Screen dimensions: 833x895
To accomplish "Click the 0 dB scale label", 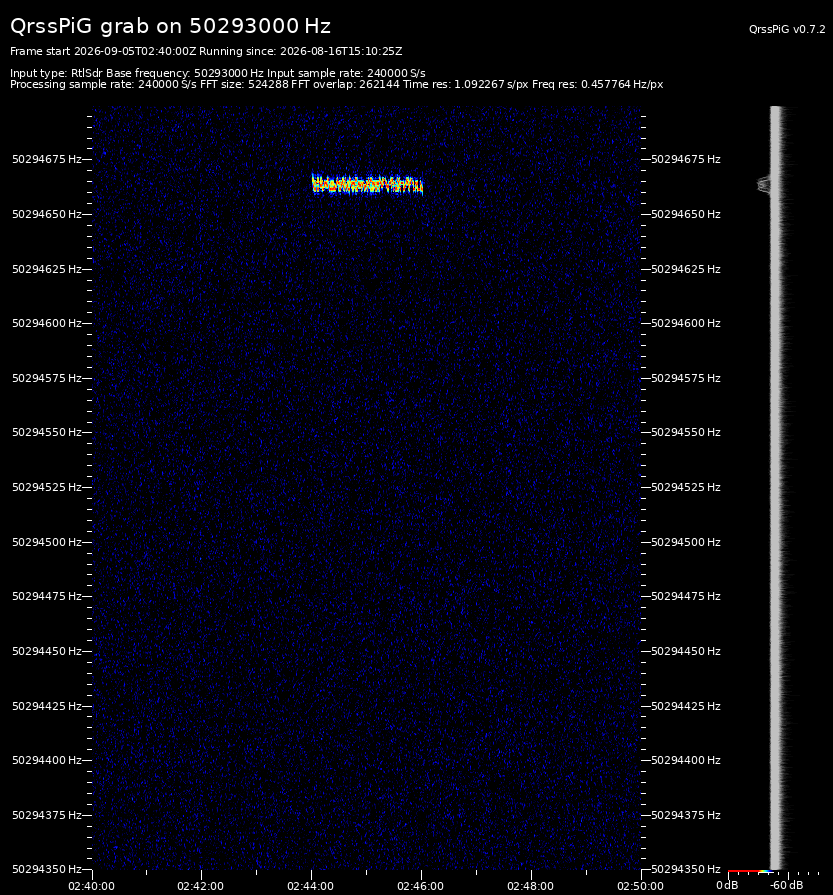I will point(727,885).
